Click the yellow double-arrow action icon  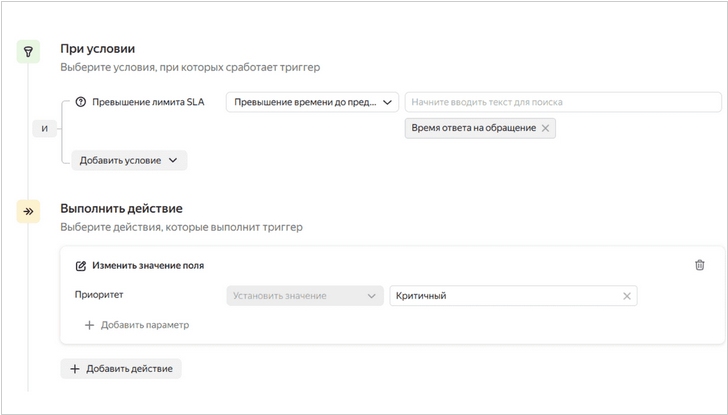point(28,212)
